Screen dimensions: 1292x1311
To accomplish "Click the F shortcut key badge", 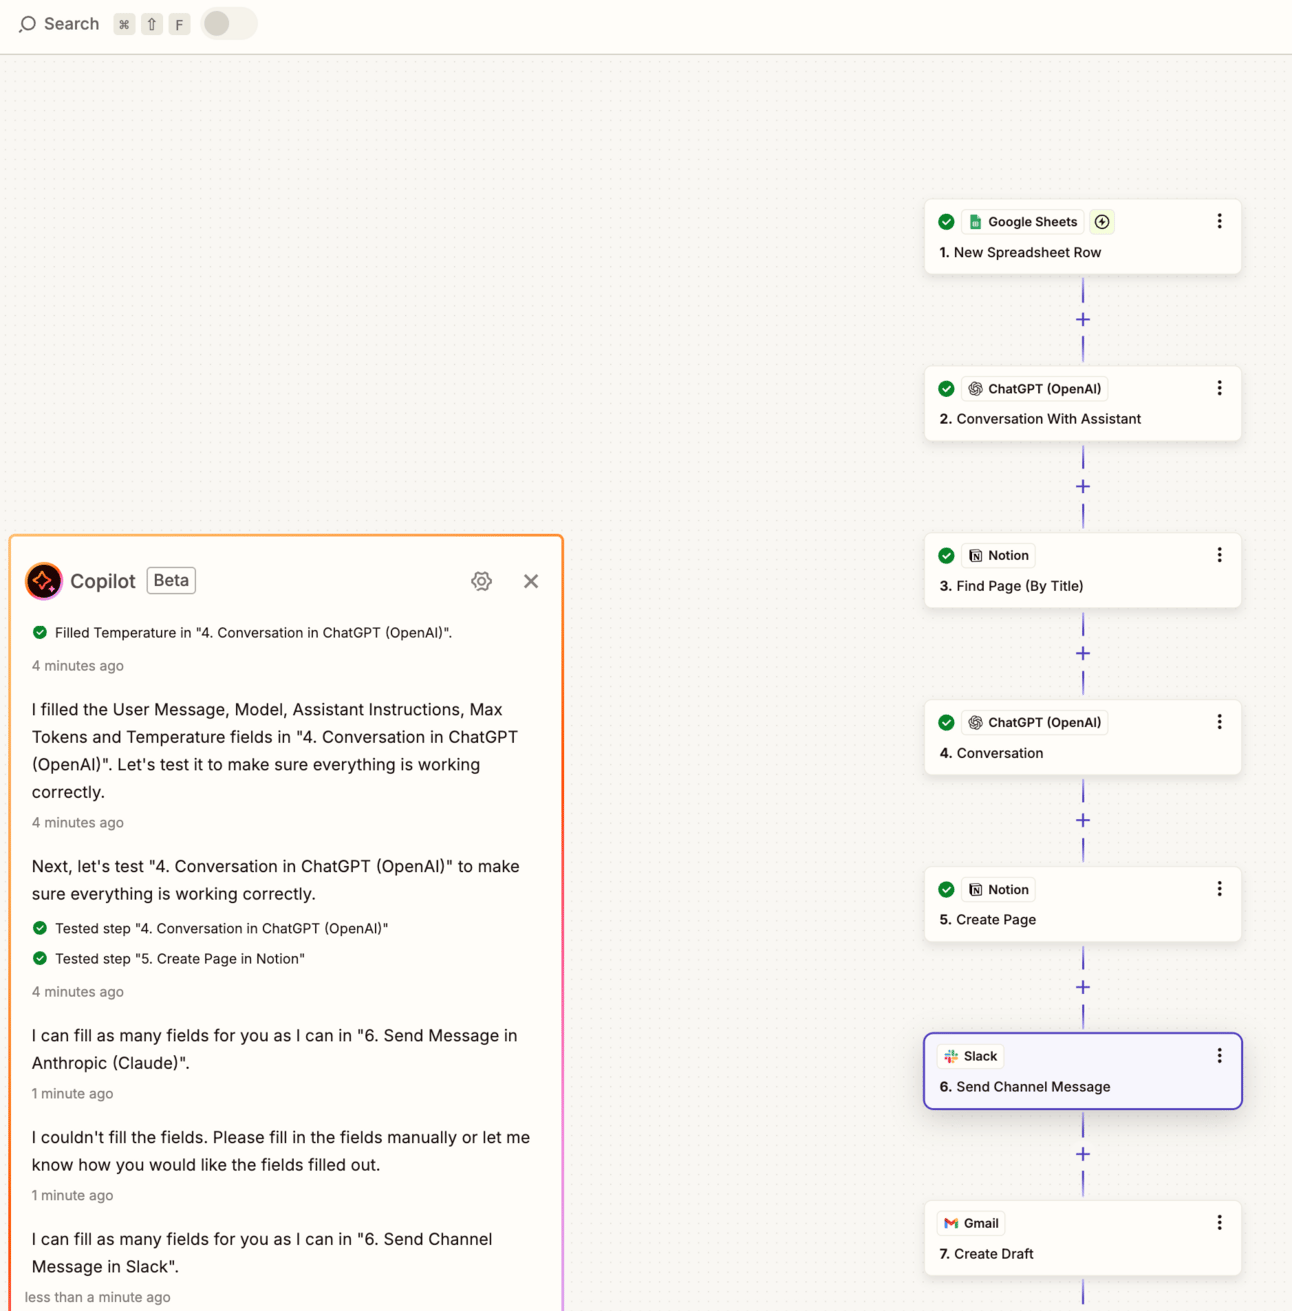I will tap(179, 24).
